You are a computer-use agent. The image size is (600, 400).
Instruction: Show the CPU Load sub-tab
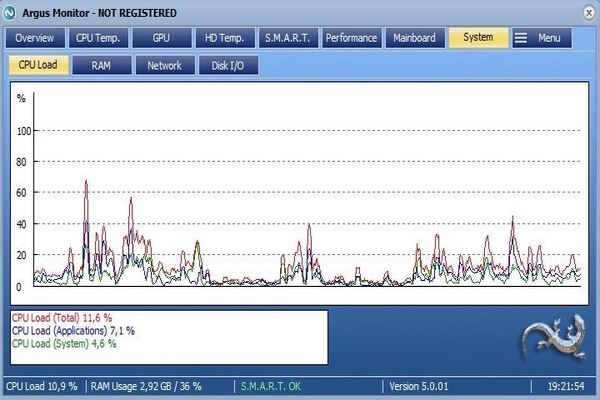(x=40, y=65)
